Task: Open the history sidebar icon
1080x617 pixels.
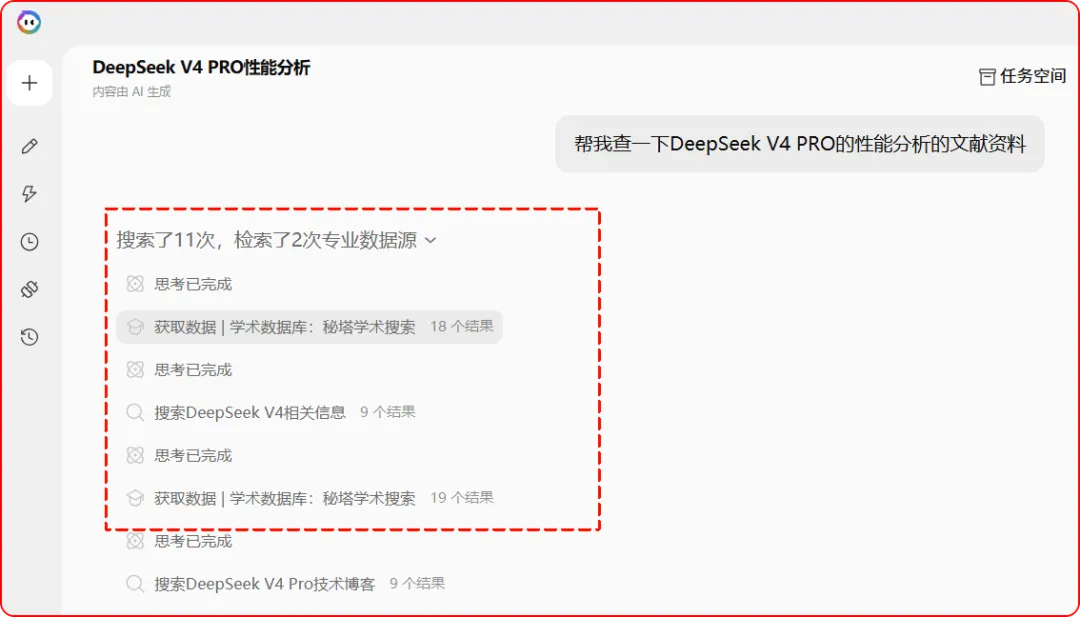Action: click(x=30, y=337)
